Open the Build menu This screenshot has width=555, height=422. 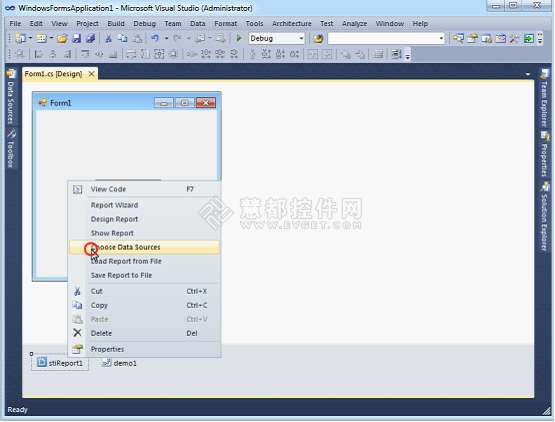[x=116, y=24]
